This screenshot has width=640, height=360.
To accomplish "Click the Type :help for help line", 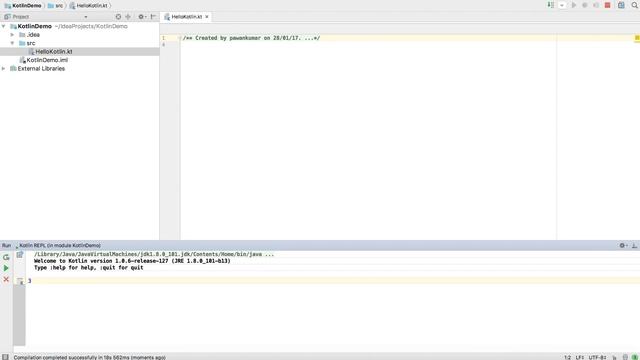I will tap(89, 268).
